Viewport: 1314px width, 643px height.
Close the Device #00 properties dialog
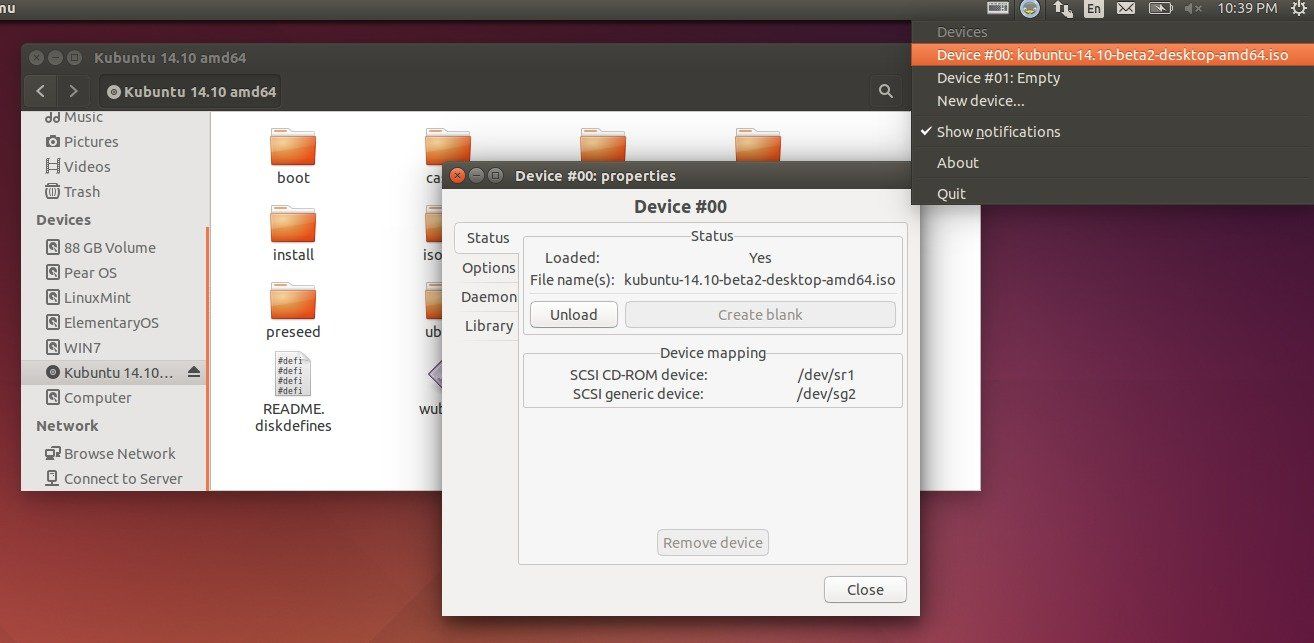[x=865, y=590]
